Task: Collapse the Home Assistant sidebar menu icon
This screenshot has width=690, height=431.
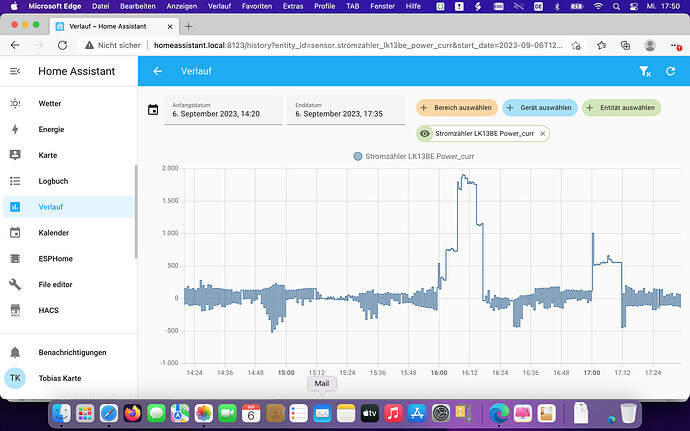Action: coord(15,71)
